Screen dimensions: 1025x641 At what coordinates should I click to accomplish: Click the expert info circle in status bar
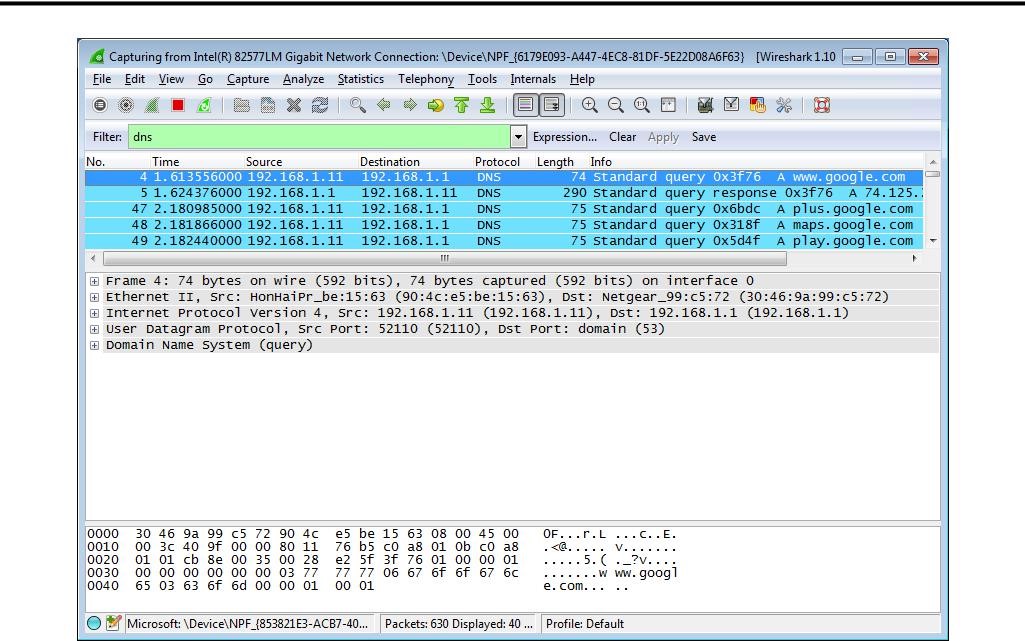[94, 623]
